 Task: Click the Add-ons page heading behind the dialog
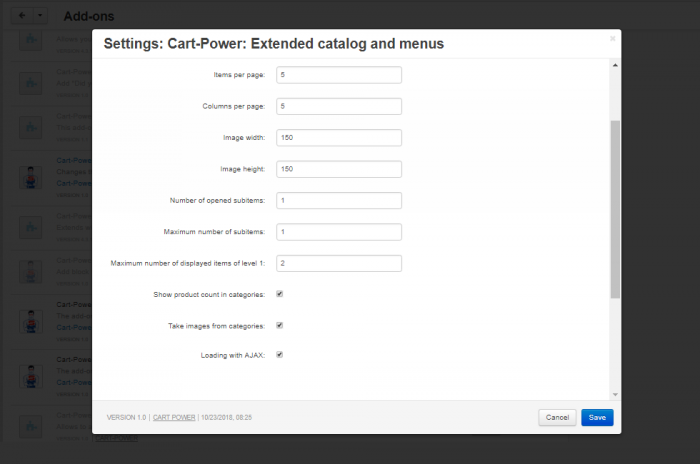89,16
